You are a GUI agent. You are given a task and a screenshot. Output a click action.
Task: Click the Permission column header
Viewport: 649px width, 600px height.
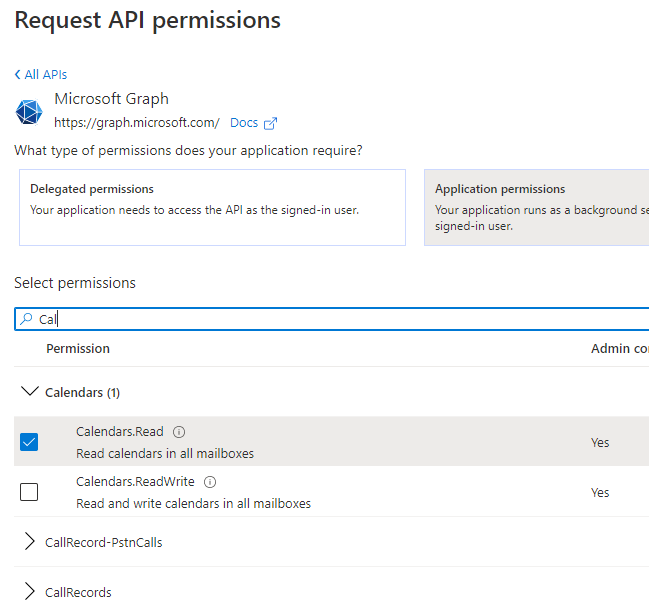click(78, 348)
